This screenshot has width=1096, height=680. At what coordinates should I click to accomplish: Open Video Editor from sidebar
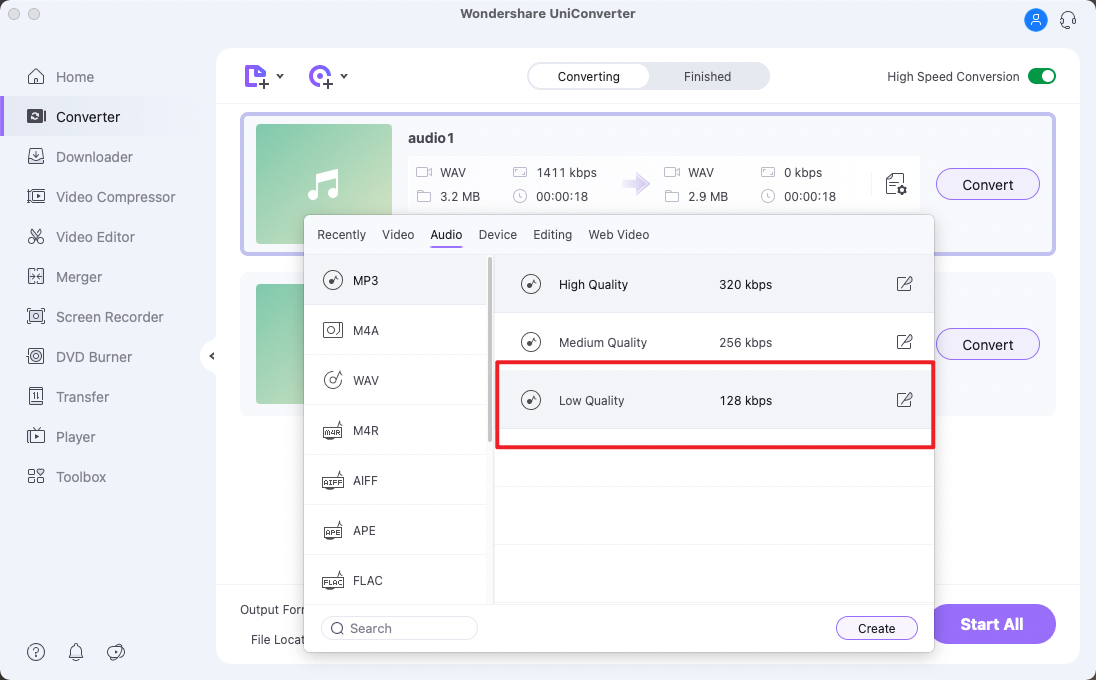click(80, 237)
